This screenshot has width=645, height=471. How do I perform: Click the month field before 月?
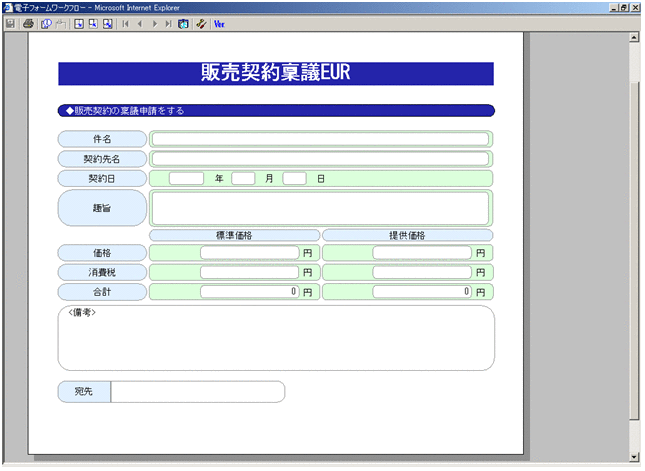pos(244,179)
